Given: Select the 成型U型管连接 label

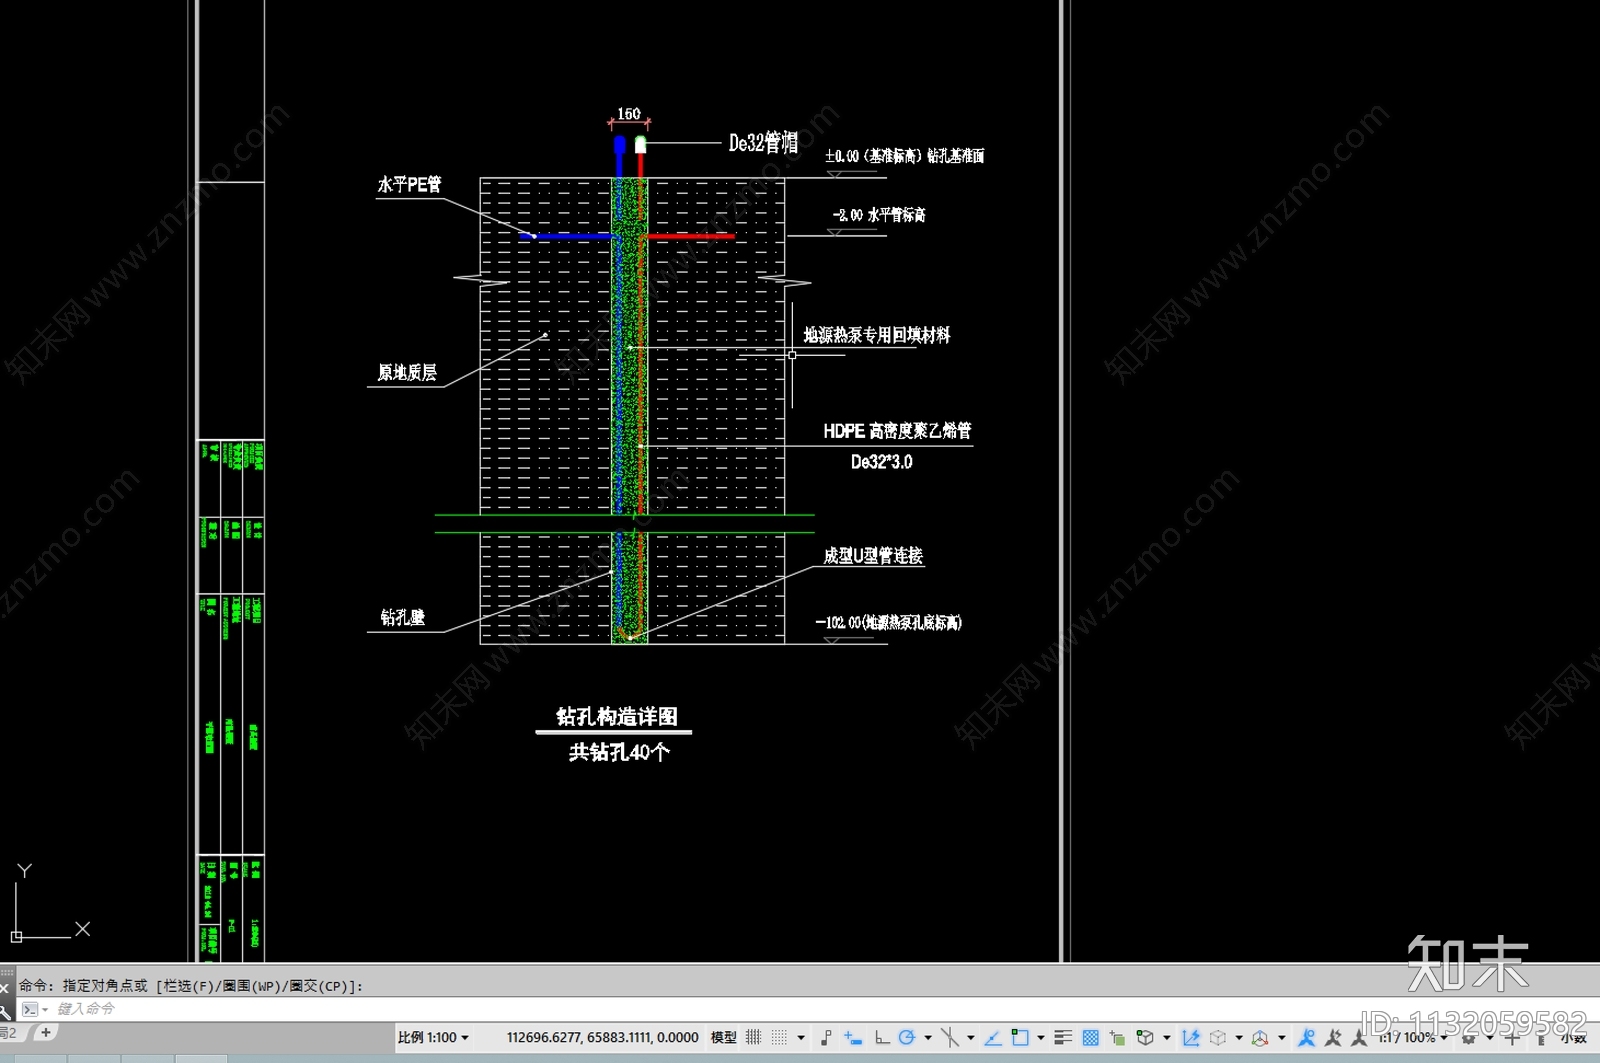Looking at the screenshot, I should [x=873, y=556].
